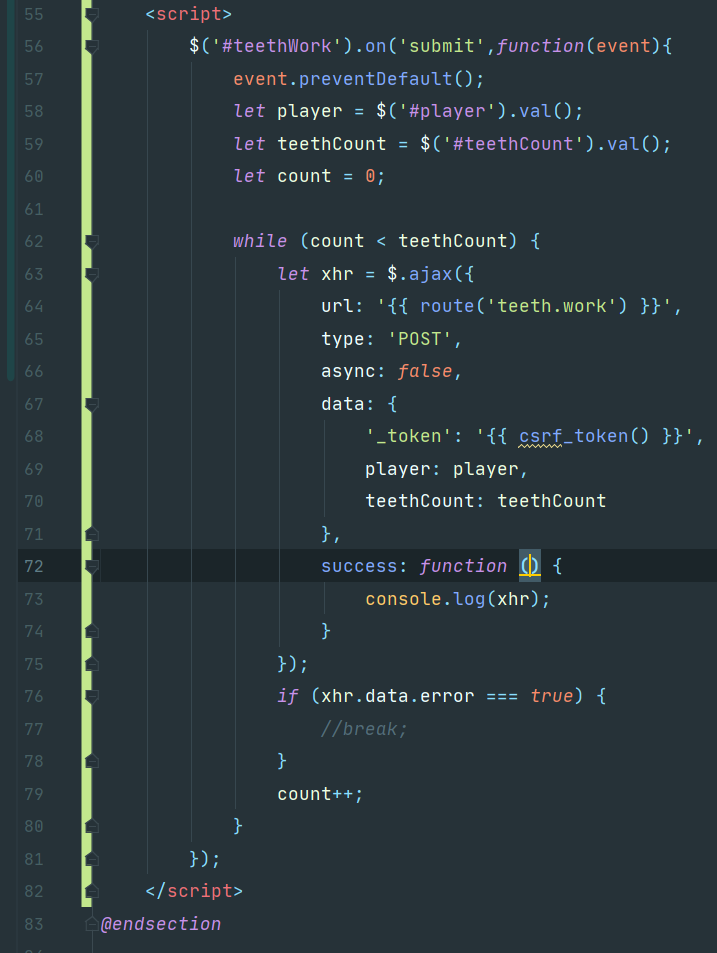
Task: Click fold end marker on line 75
Action: (92, 664)
